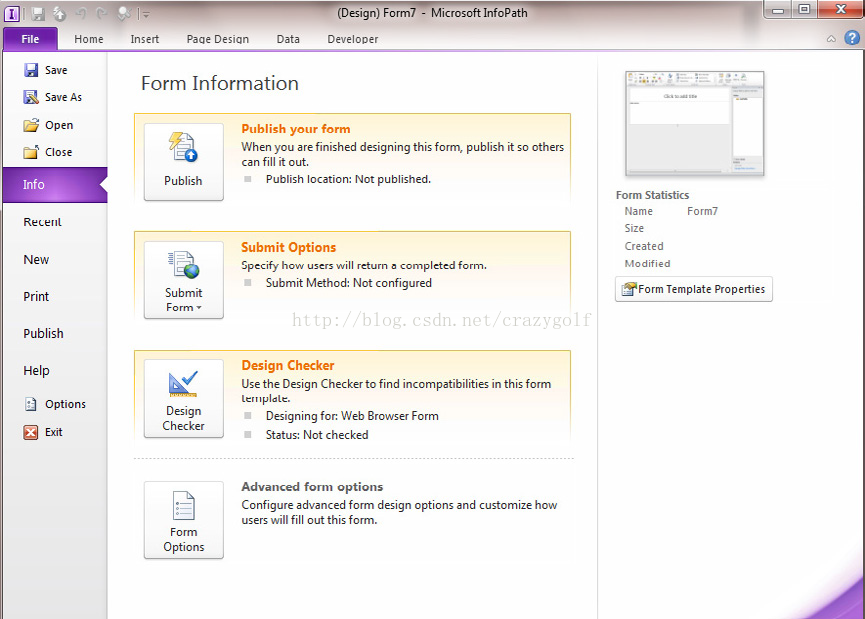The width and height of the screenshot is (865, 619).
Task: Click the red Exit icon
Action: coord(31,432)
